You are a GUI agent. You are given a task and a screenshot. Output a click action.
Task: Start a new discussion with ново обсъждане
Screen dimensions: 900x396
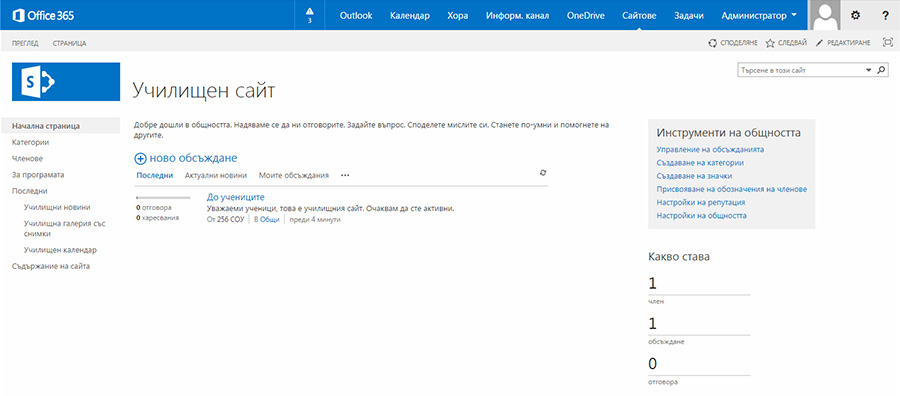185,158
